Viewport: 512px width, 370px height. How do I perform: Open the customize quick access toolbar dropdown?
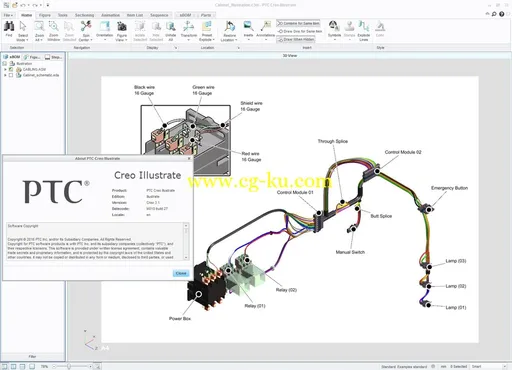click(48, 5)
